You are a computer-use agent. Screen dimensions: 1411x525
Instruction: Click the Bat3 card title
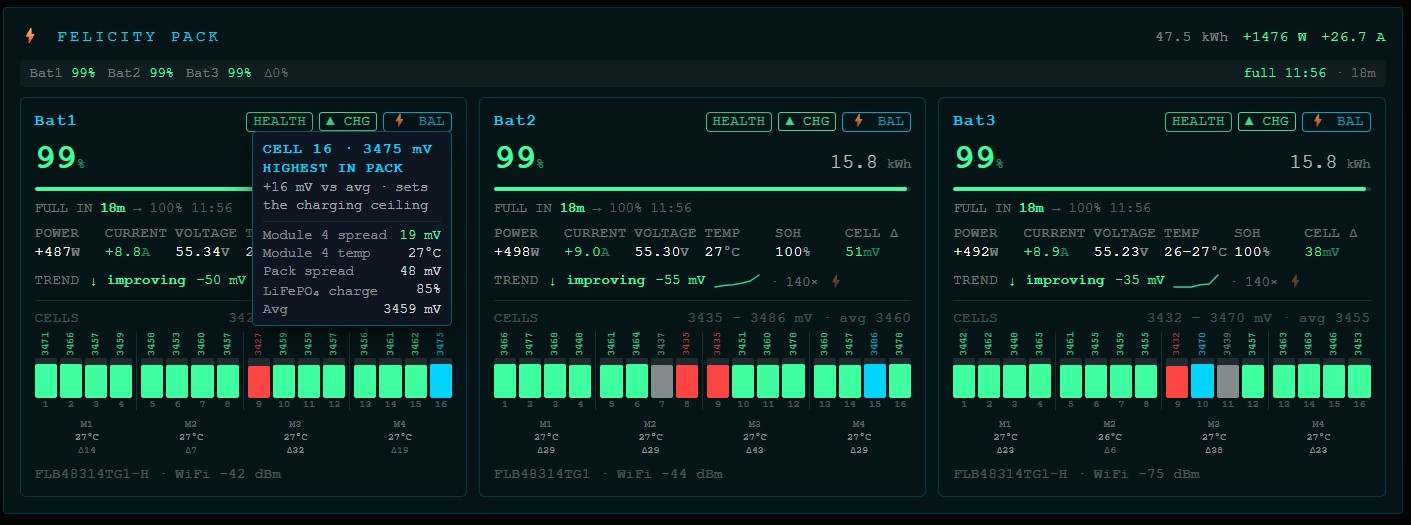click(x=973, y=121)
